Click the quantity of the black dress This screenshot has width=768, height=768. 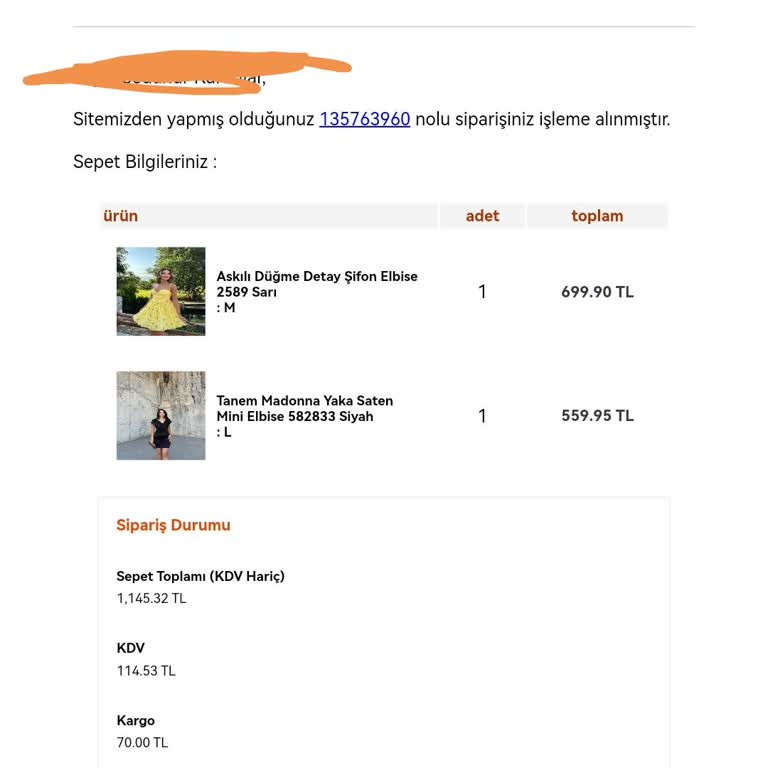(482, 416)
